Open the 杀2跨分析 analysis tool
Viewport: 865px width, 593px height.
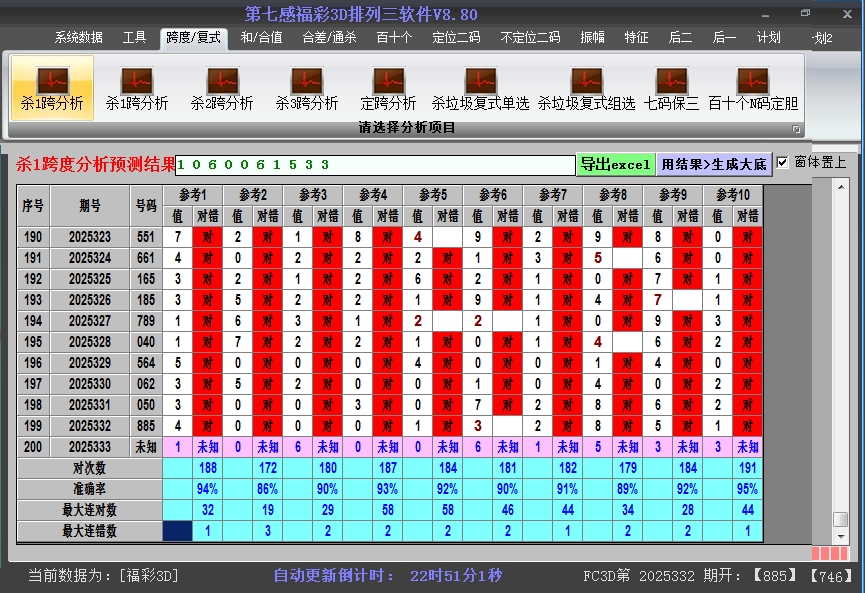[222, 88]
